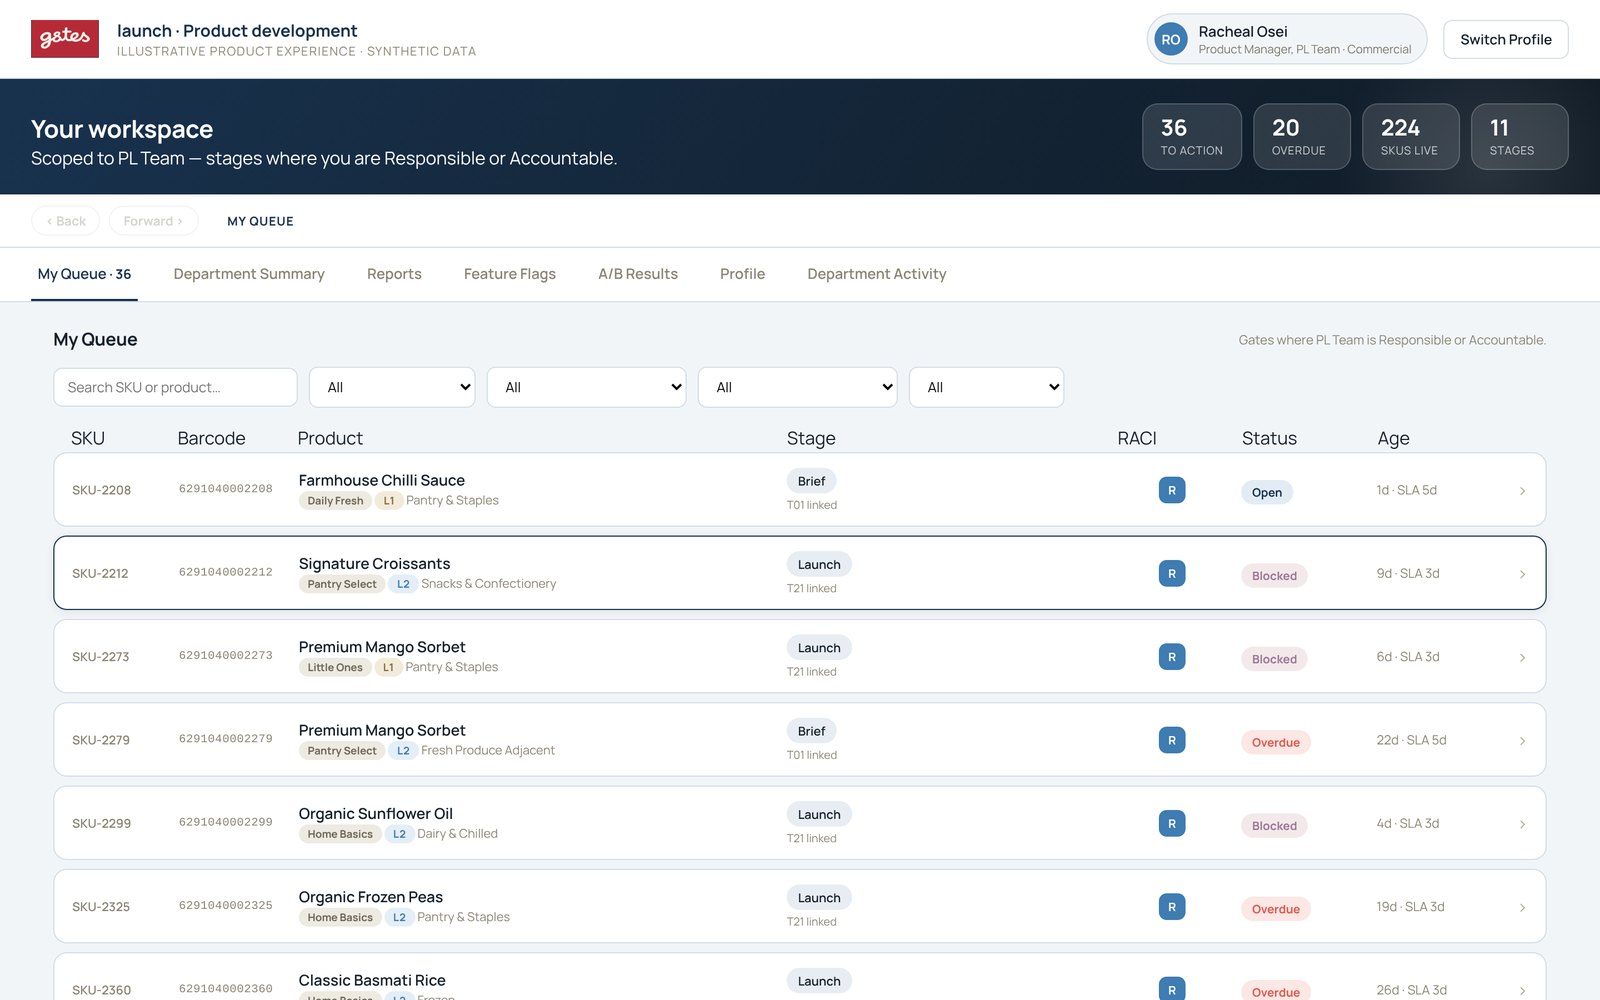This screenshot has width=1600, height=1000.
Task: Click the Open status badge for SKU-2208
Action: [1267, 492]
